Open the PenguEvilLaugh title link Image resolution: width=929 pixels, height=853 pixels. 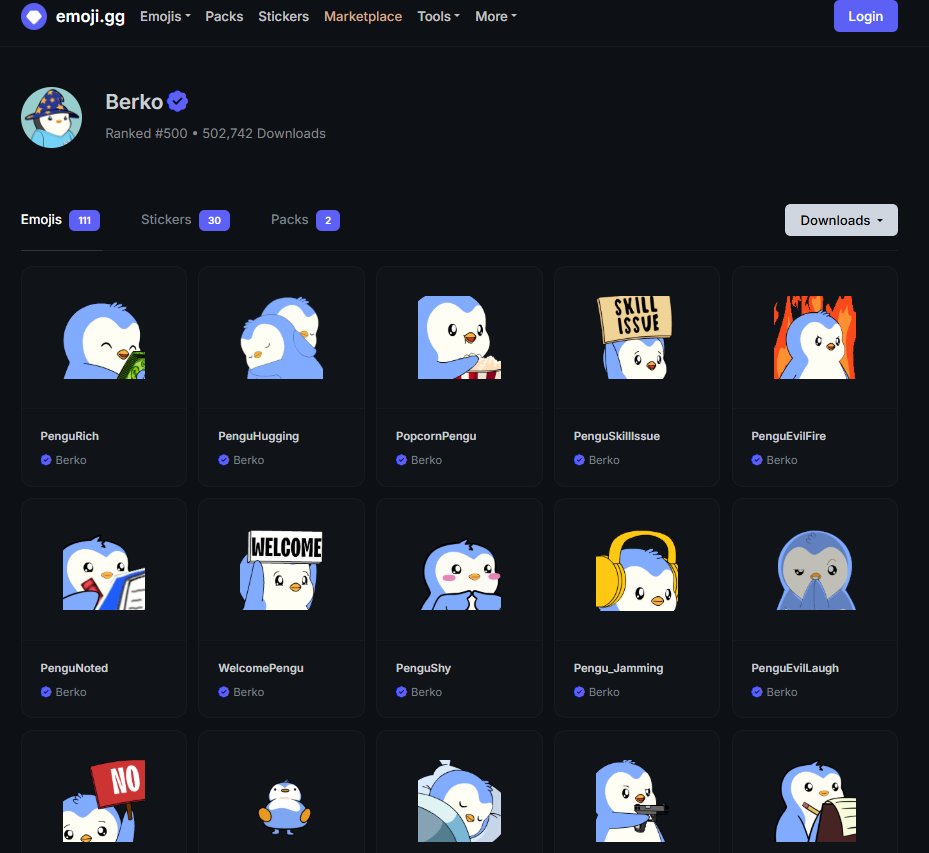pos(795,668)
